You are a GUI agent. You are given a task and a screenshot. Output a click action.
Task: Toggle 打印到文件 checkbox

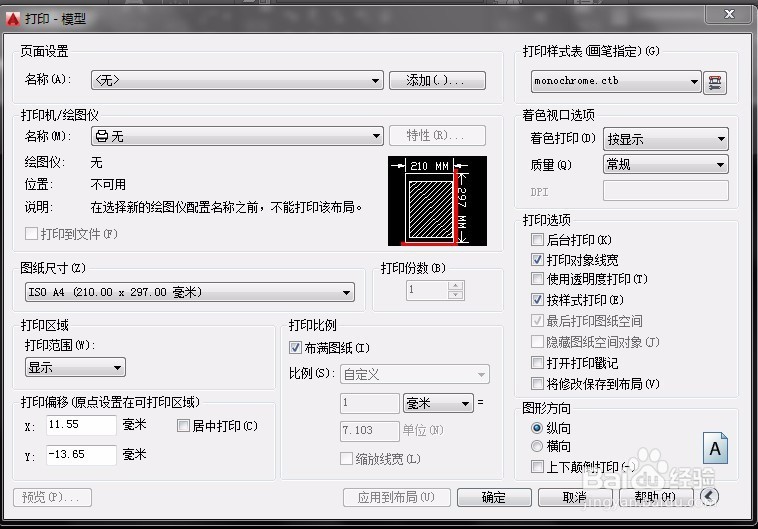(31, 234)
